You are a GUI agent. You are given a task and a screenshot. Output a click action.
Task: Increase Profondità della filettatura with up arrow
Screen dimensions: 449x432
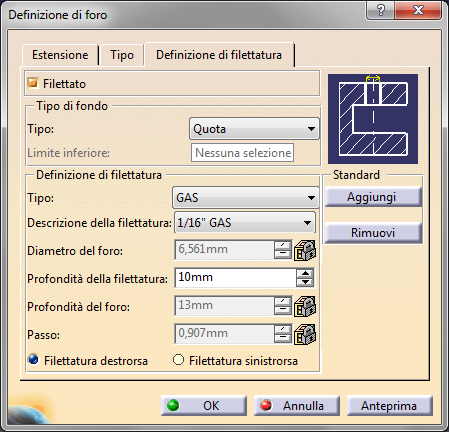tap(305, 274)
